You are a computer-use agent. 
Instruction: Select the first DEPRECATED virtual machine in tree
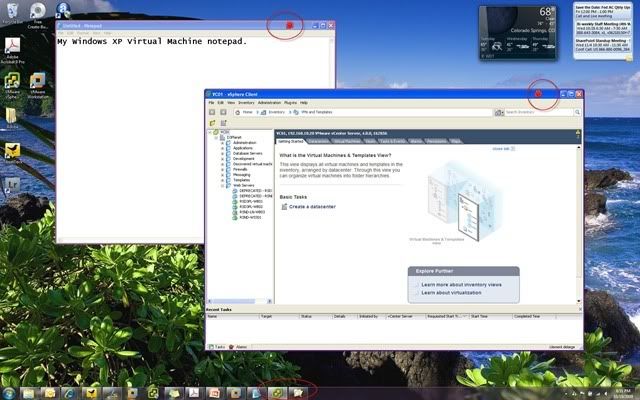click(x=256, y=191)
